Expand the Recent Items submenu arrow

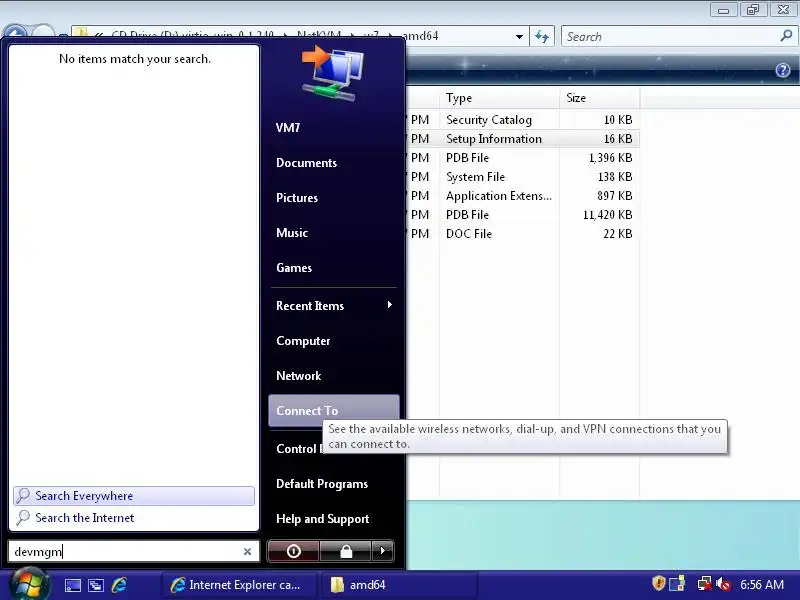[390, 305]
